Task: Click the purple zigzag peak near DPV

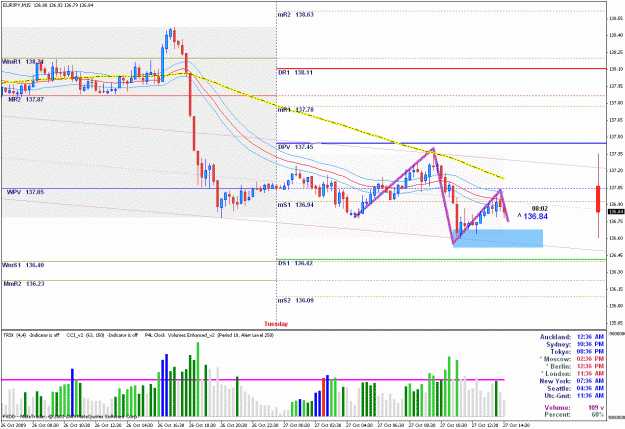Action: pos(433,150)
